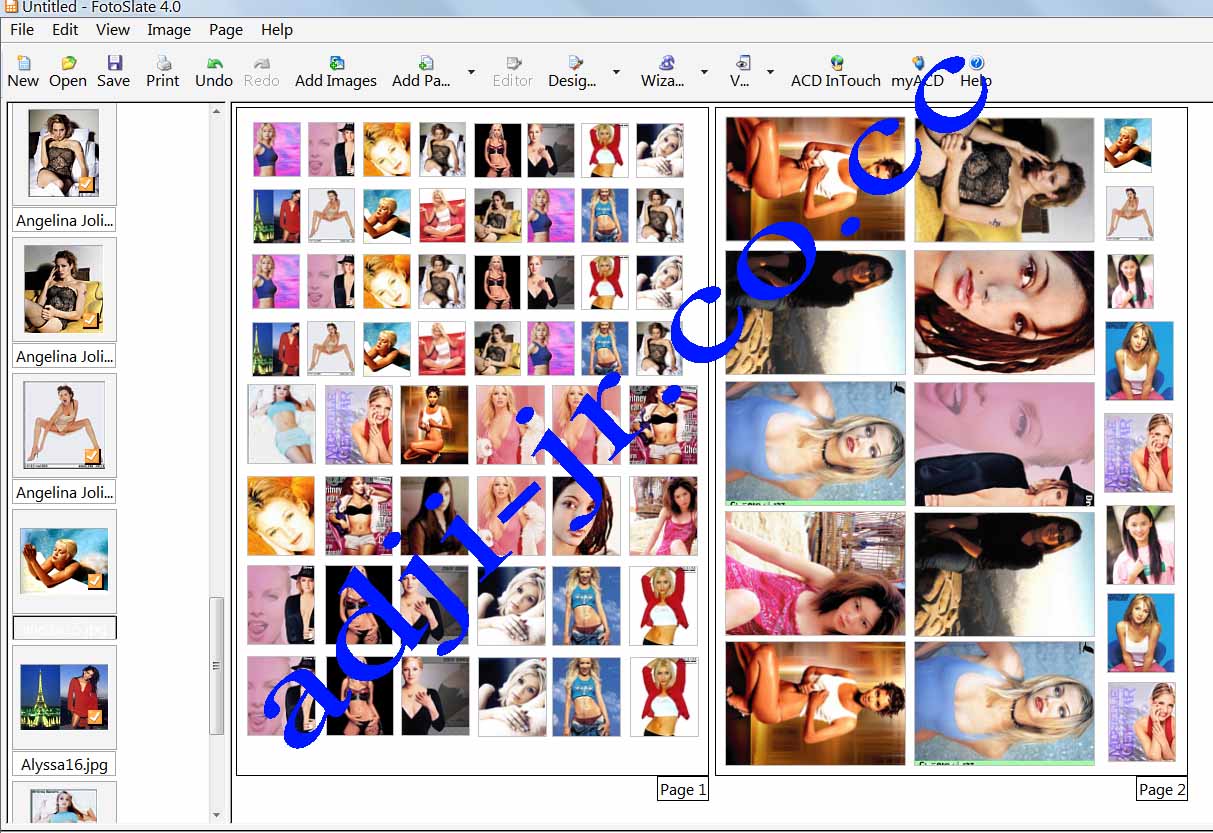This screenshot has width=1213, height=833.
Task: Click the Page 1 label
Action: [x=683, y=790]
